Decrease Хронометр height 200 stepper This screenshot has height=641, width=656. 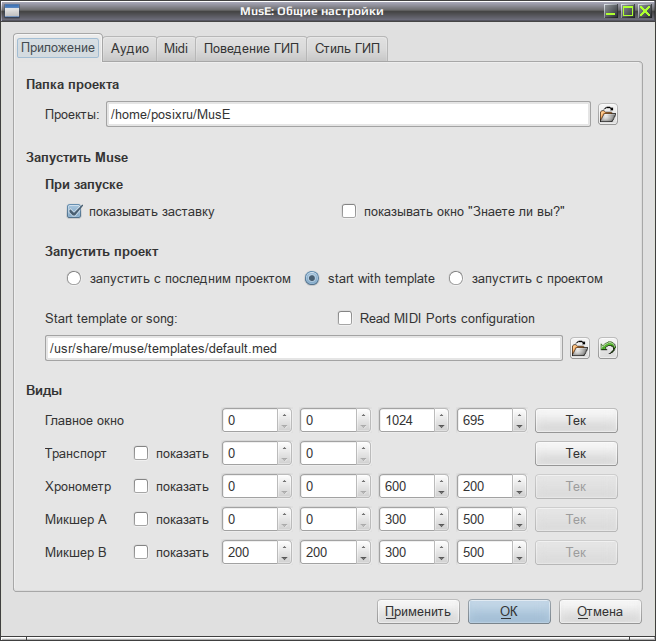519,492
